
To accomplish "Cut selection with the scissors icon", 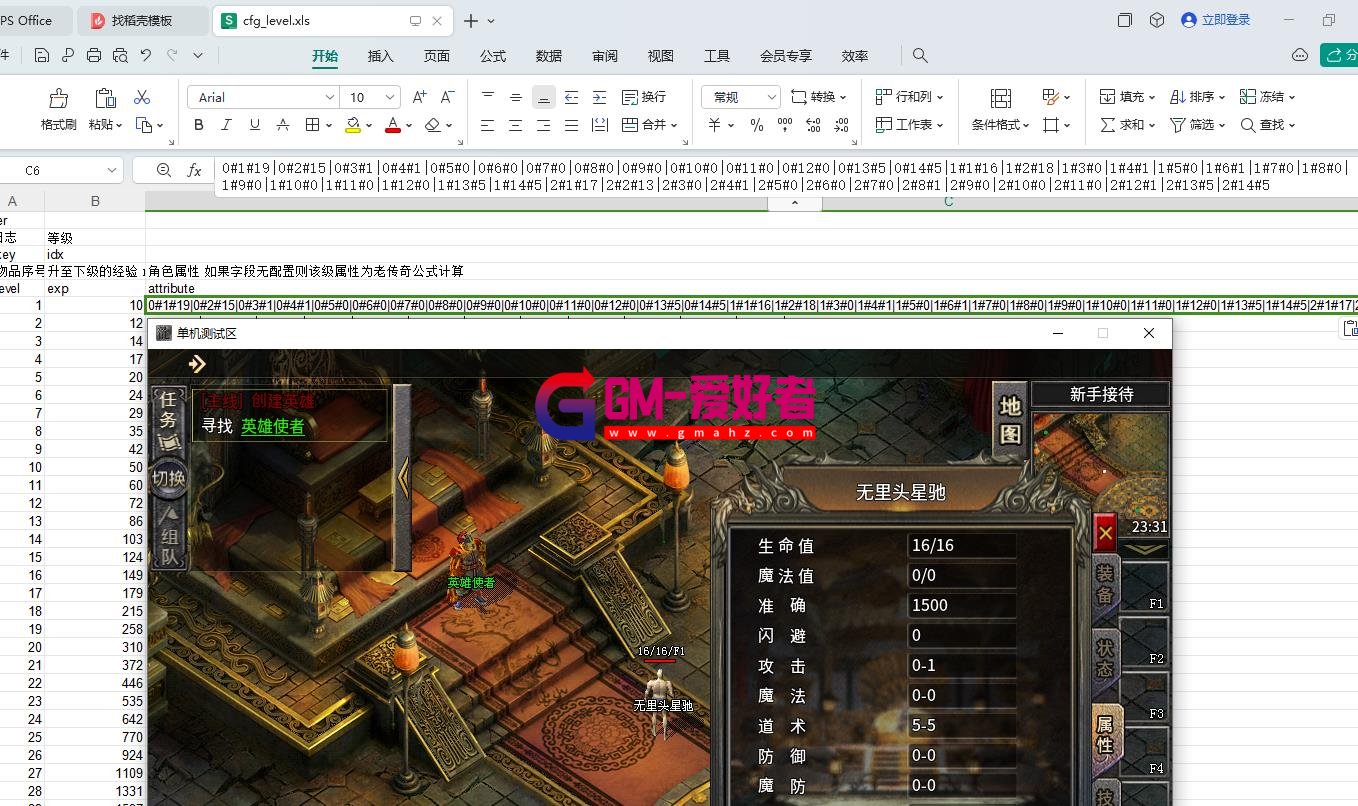I will tap(142, 97).
